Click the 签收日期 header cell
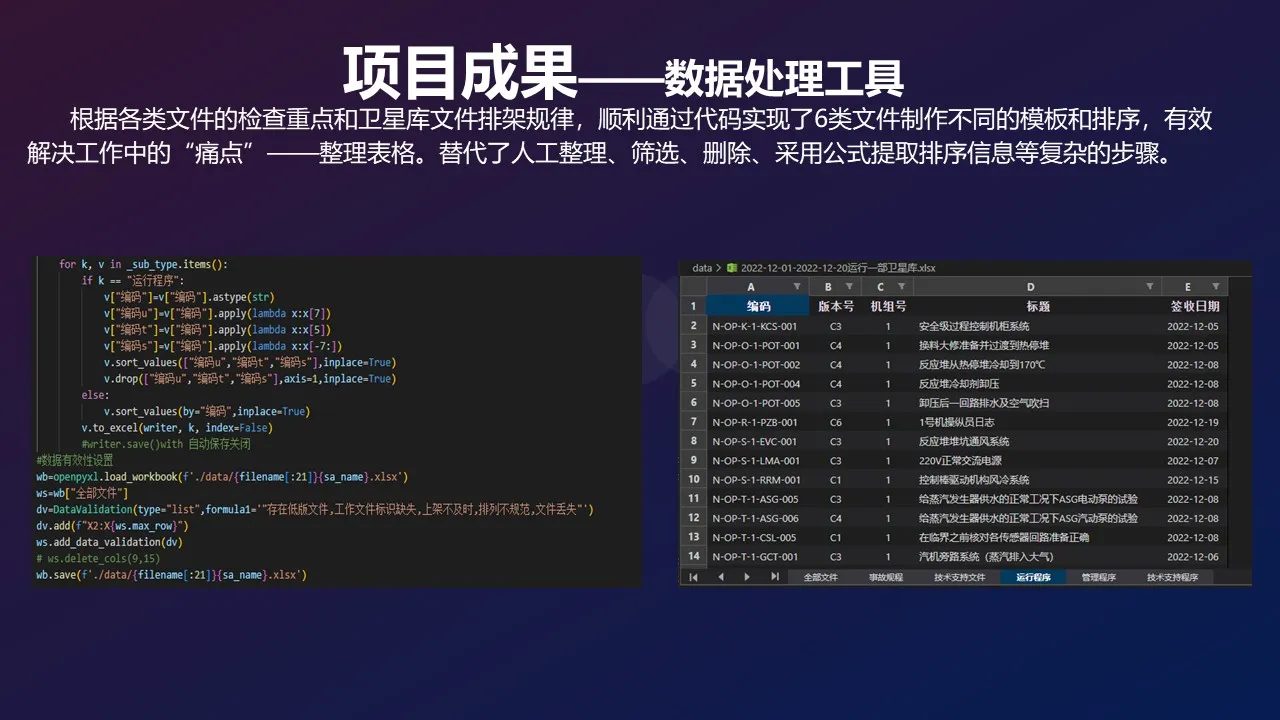This screenshot has height=720, width=1280. click(x=1195, y=306)
